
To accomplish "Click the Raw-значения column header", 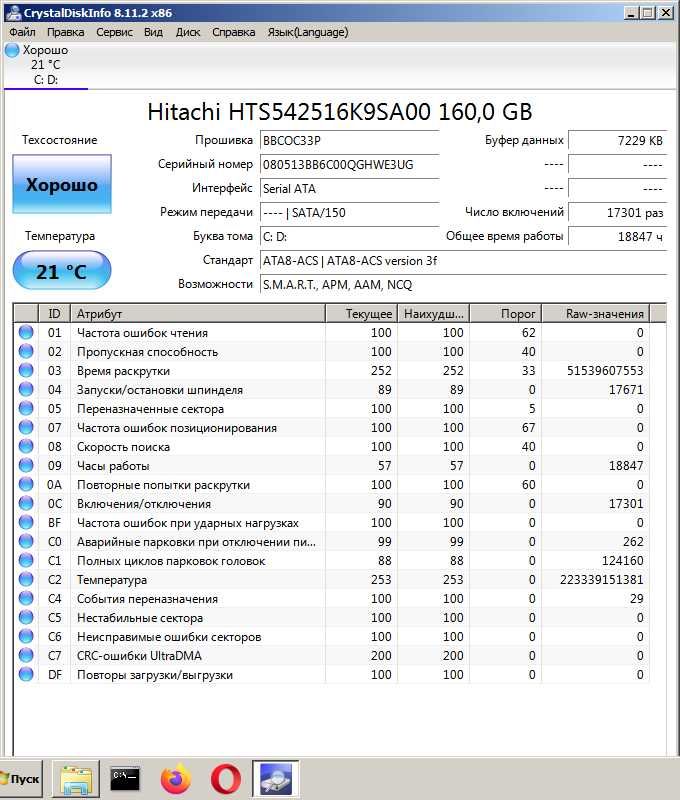I will [x=595, y=313].
